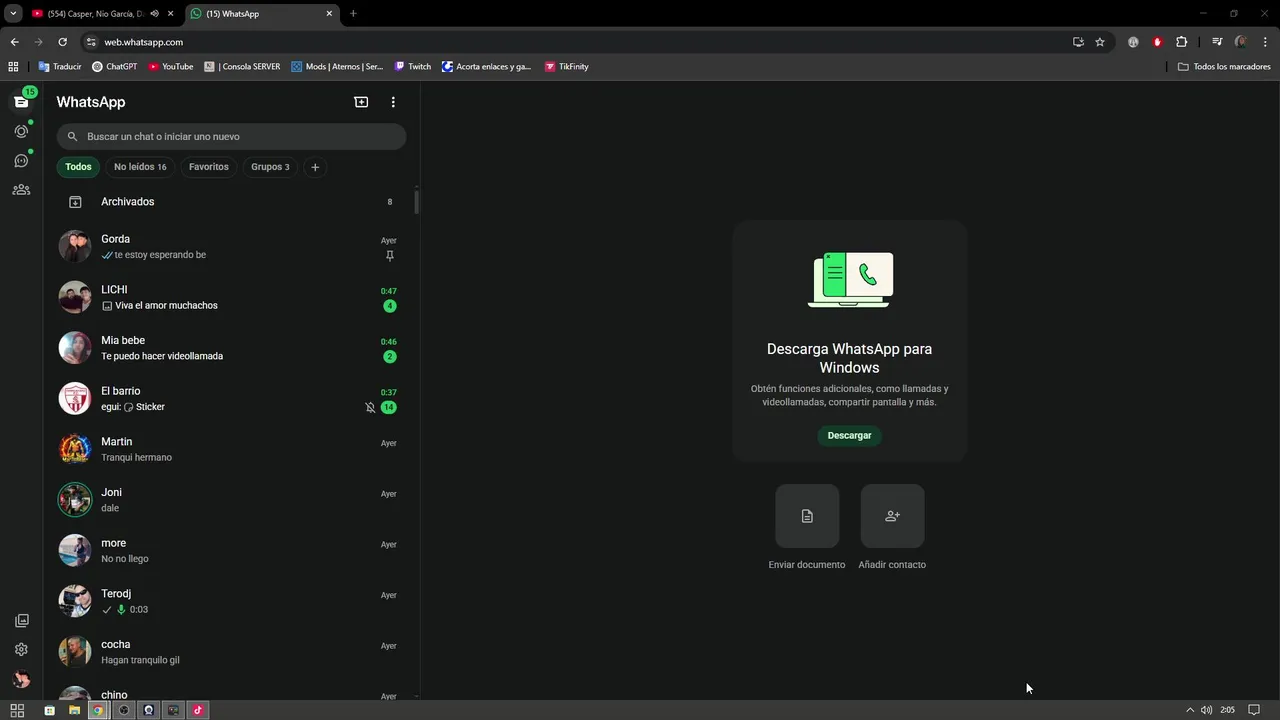Show hidden tray icons chevron
Image resolution: width=1280 pixels, height=720 pixels.
(1190, 710)
